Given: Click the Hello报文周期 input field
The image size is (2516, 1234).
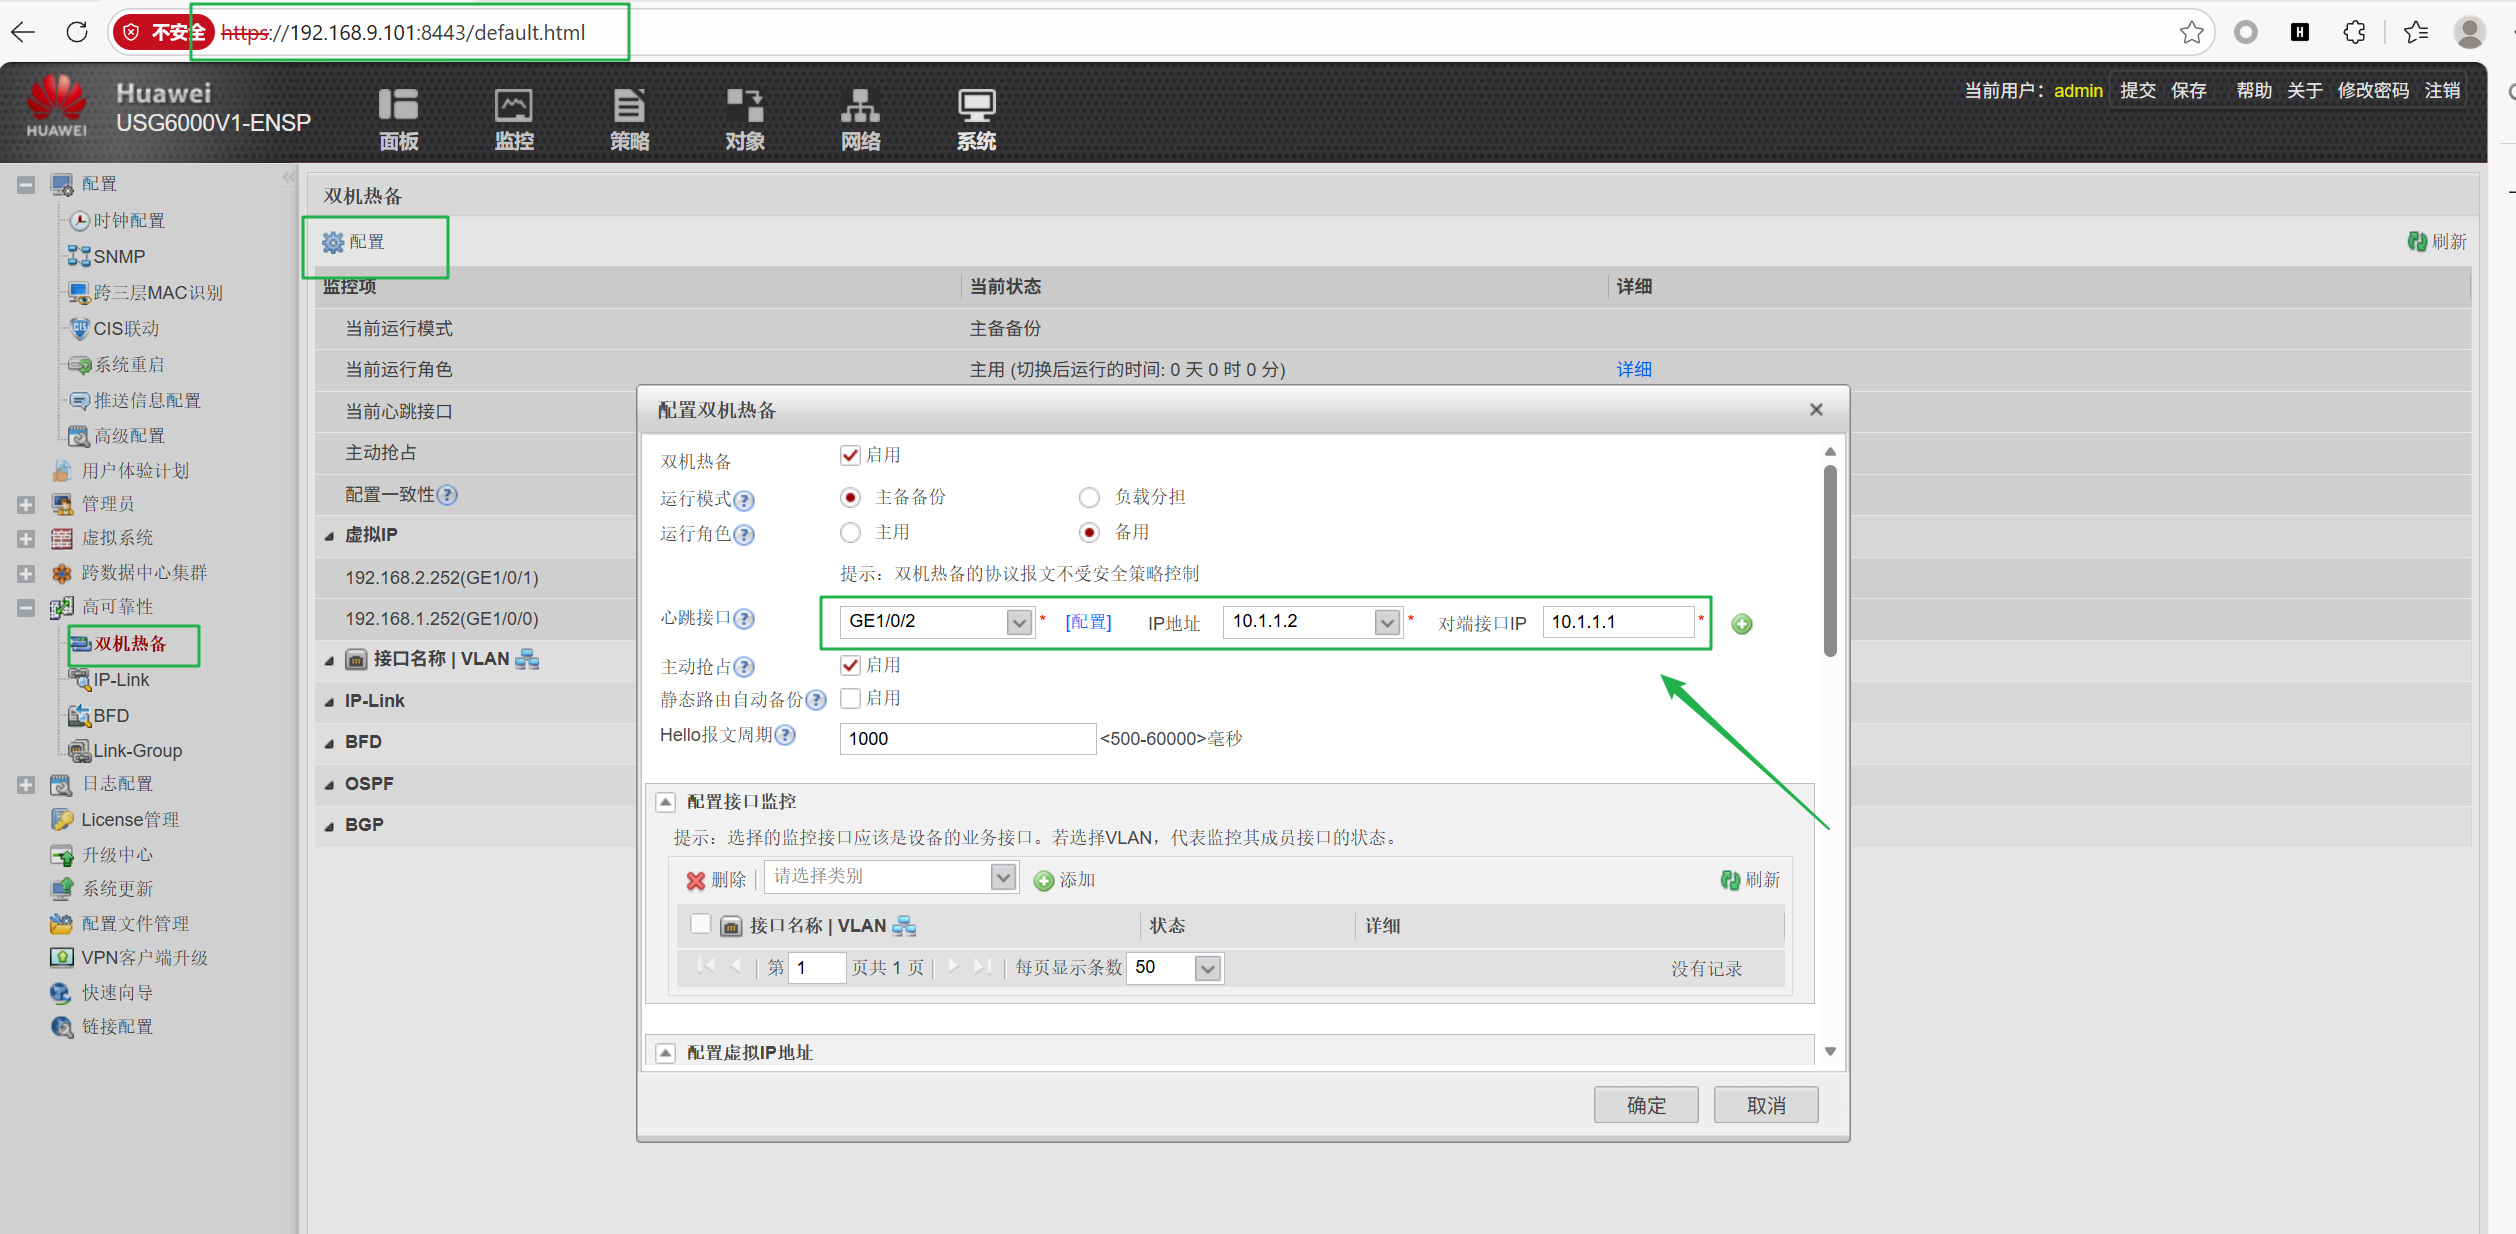Looking at the screenshot, I should click(967, 739).
